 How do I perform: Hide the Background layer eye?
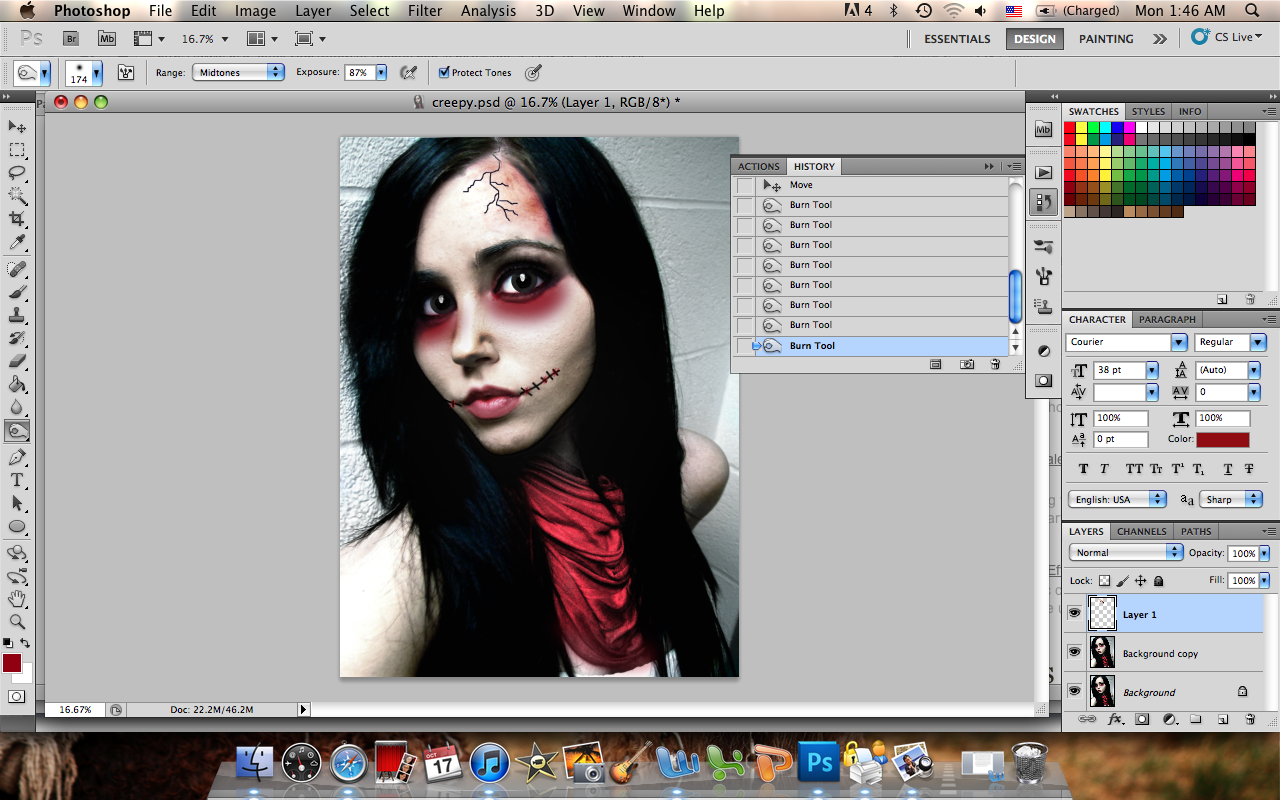[x=1074, y=691]
